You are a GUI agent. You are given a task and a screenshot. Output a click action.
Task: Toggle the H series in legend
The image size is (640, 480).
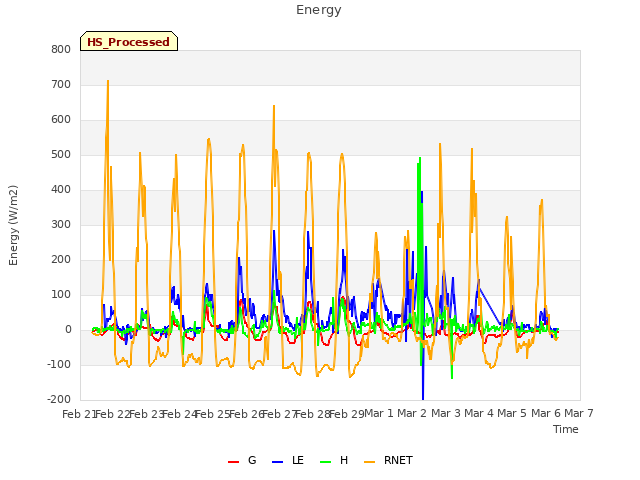tap(334, 460)
